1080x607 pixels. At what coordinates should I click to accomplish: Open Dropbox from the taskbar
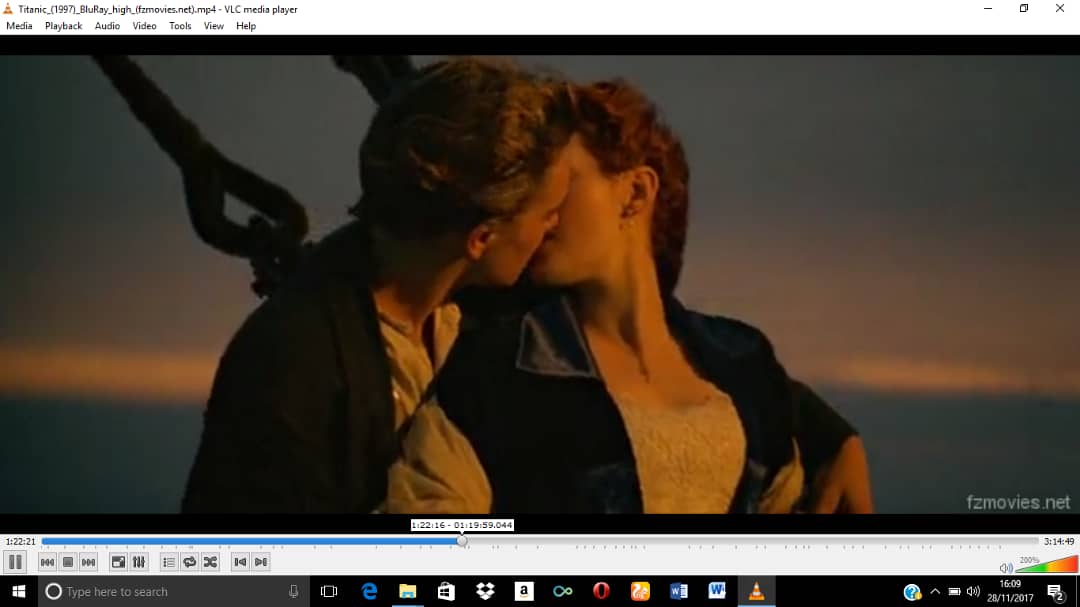point(485,591)
